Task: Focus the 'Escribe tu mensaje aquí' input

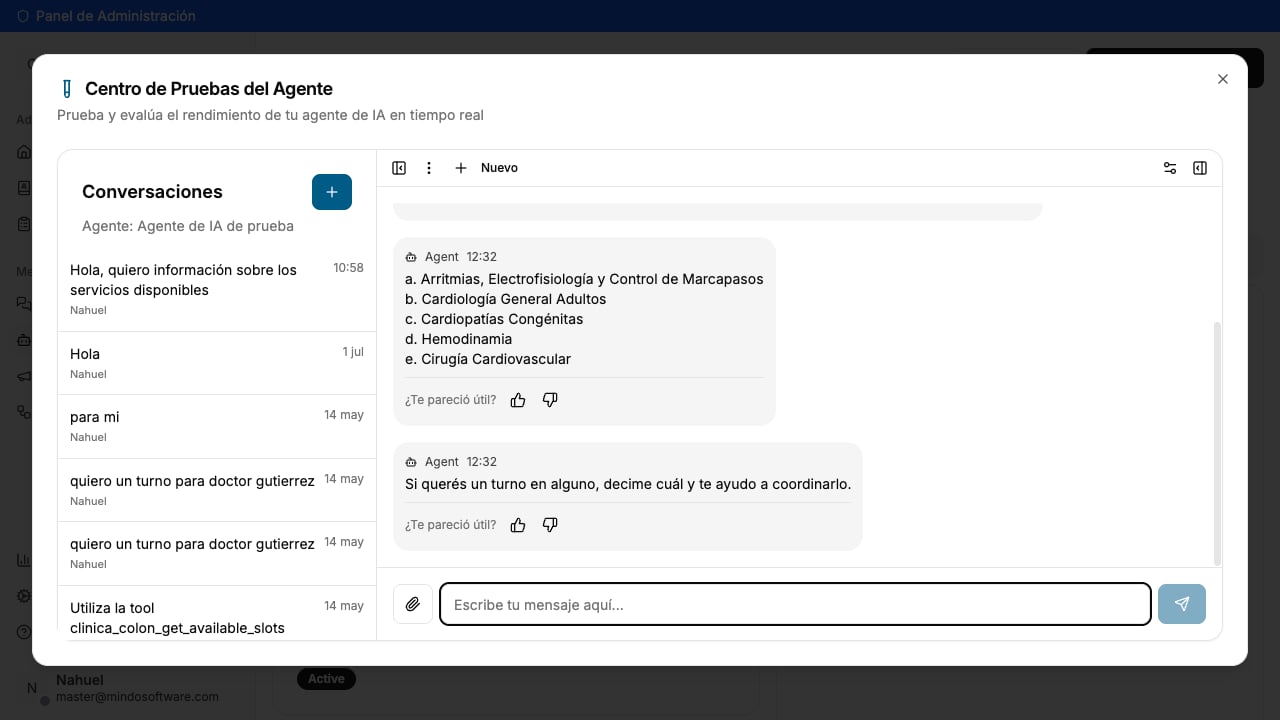Action: coord(795,604)
